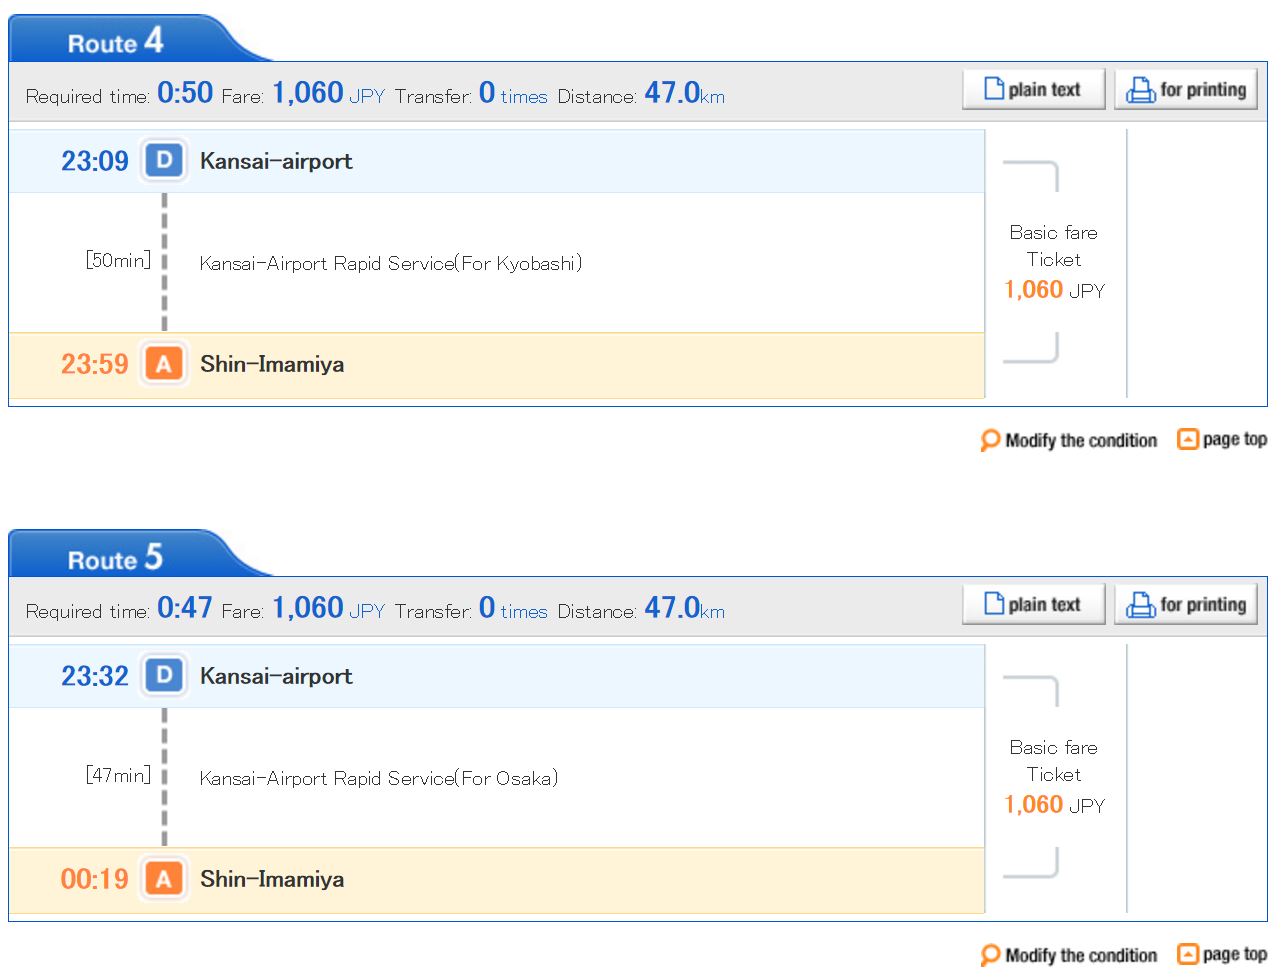Click Kansai-Airport Rapid Service (For Kyobashi) line

click(391, 263)
